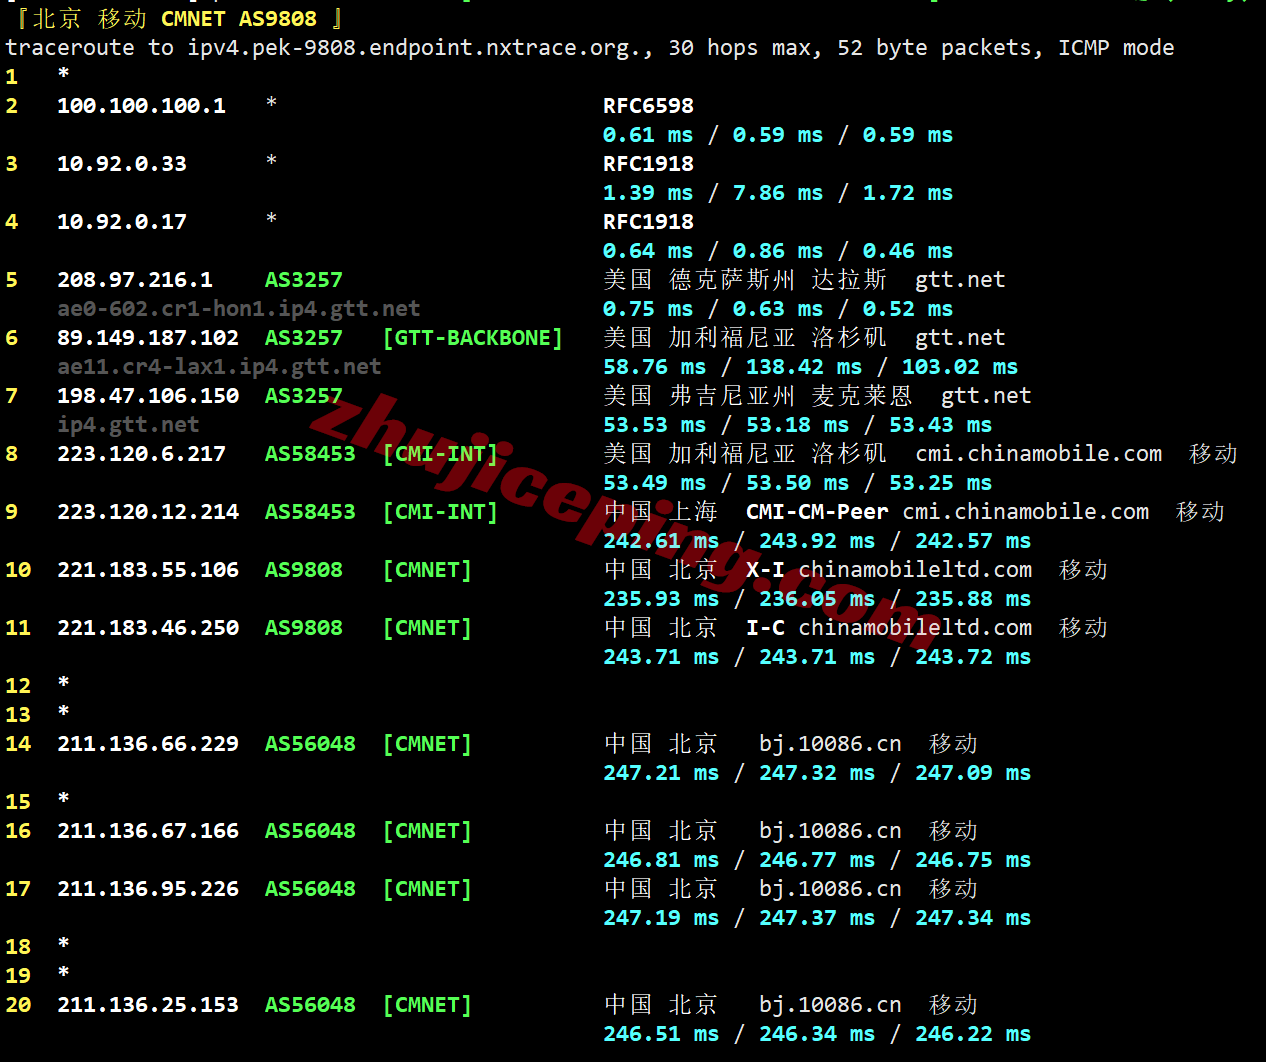The height and width of the screenshot is (1062, 1266).
Task: Click cmi.chinamobile.com on hop 8
Action: click(x=1039, y=454)
